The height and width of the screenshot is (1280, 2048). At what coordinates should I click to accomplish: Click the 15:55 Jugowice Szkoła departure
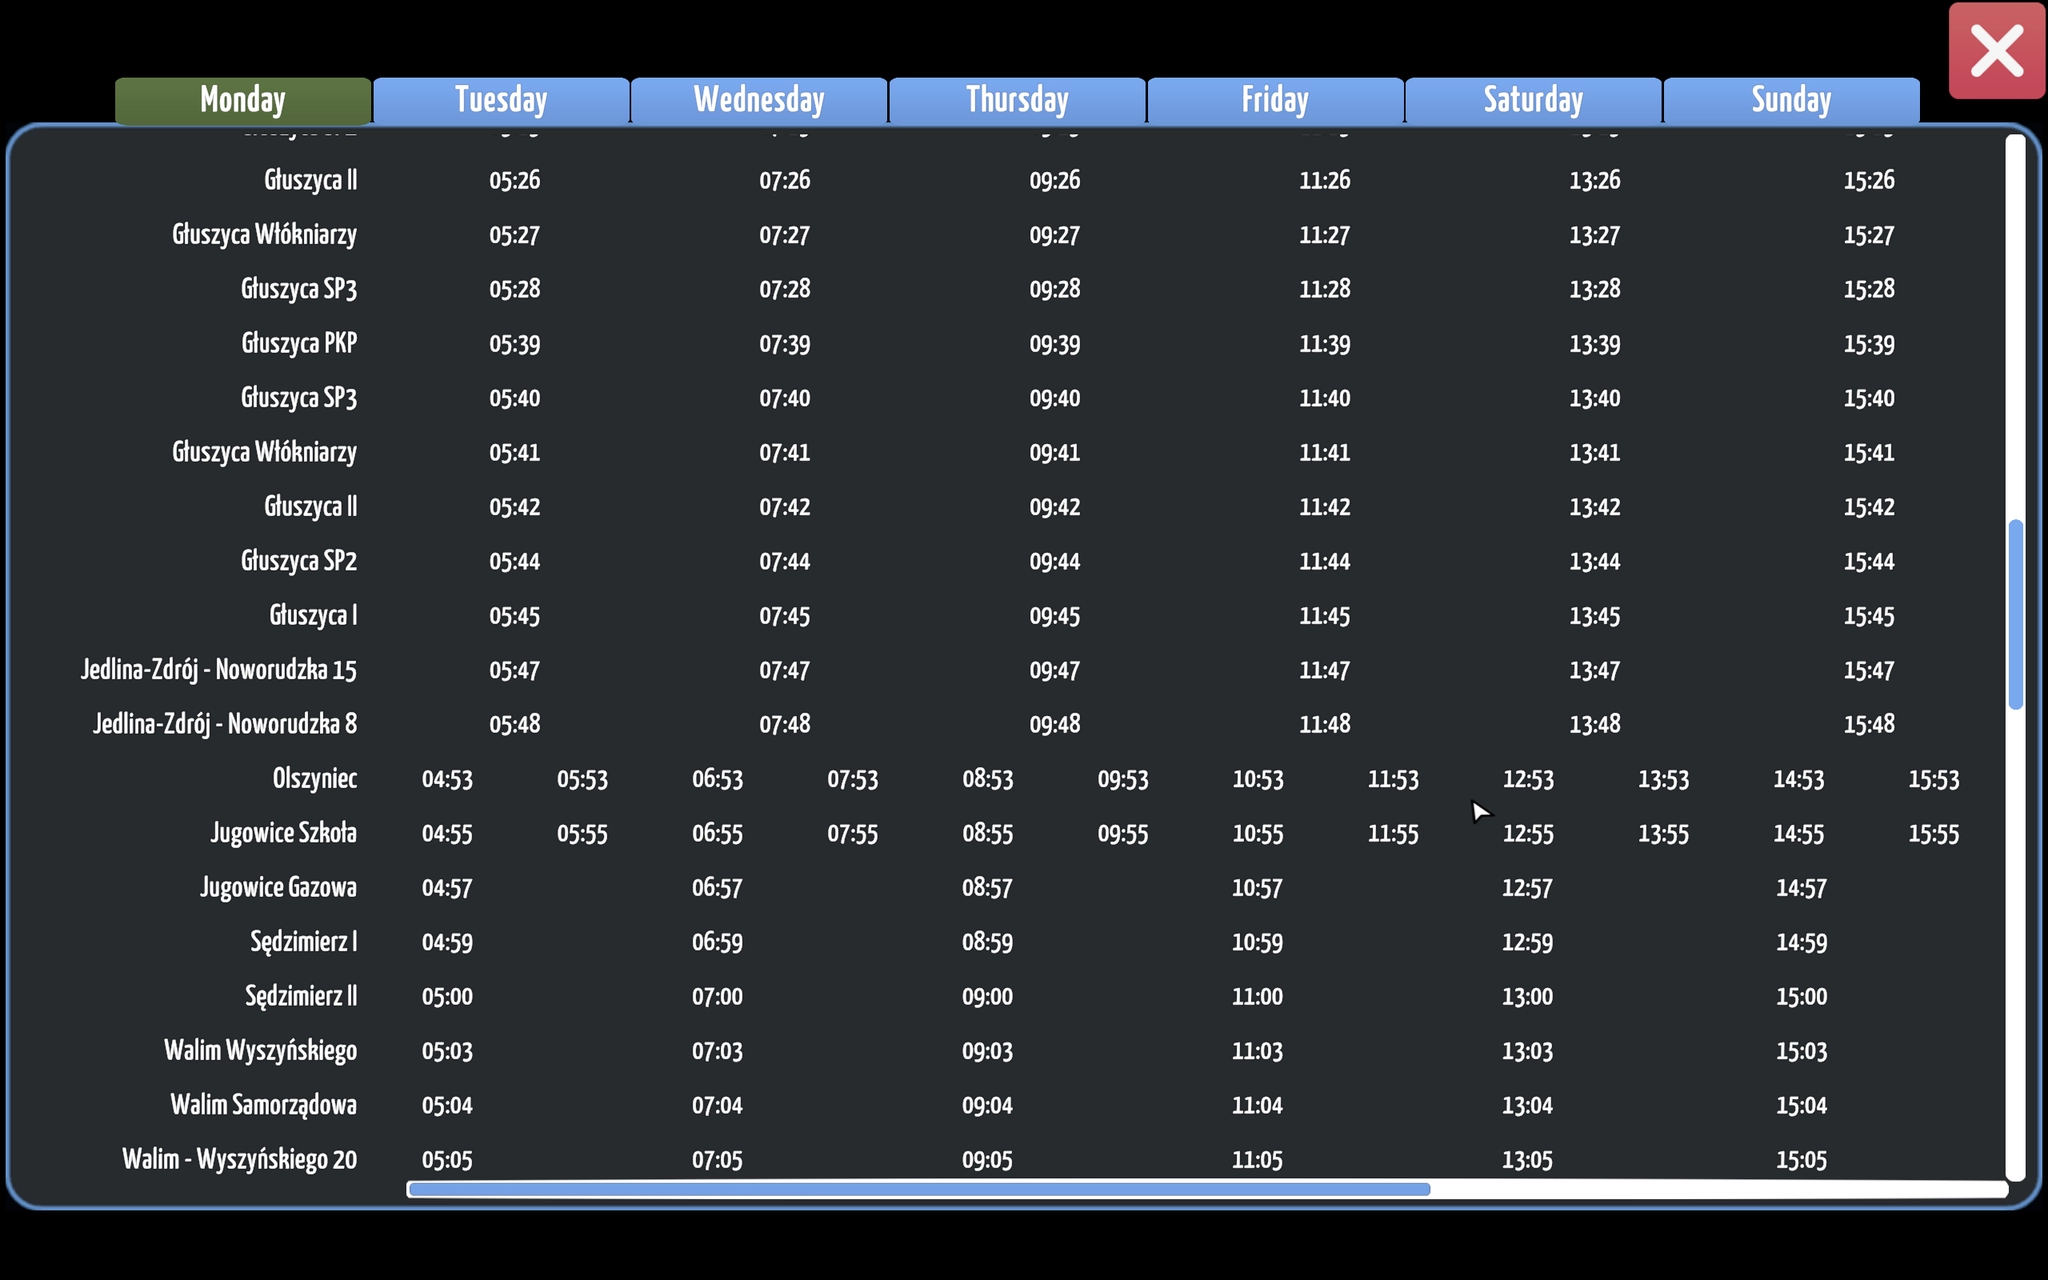(1933, 834)
